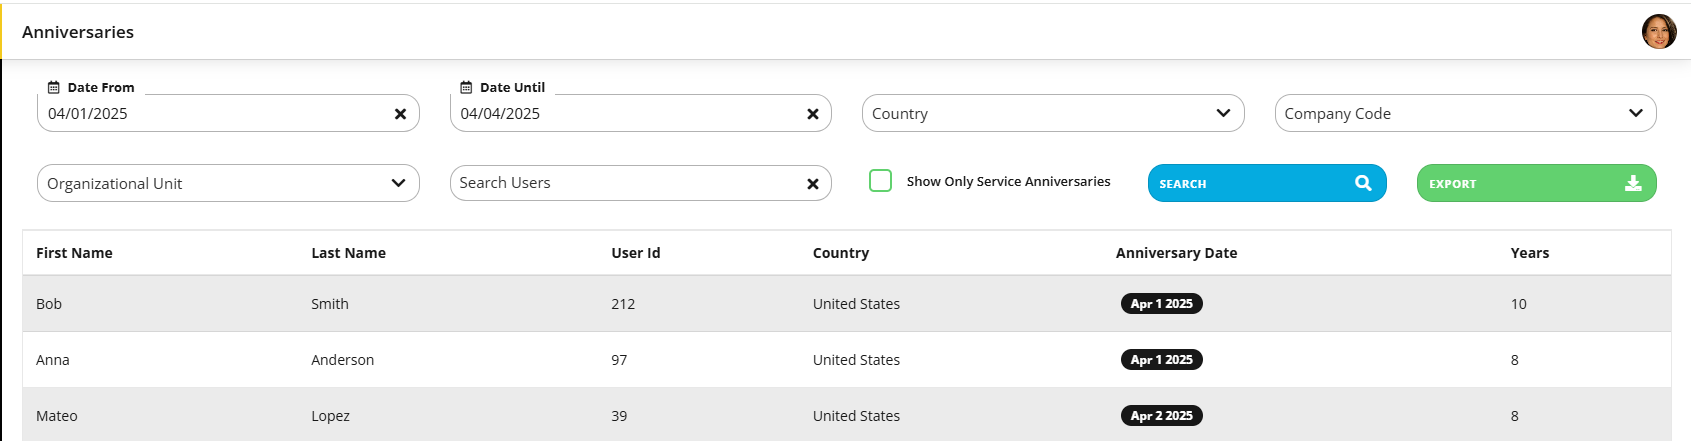Expand the Company Code dropdown
The height and width of the screenshot is (441, 1691).
click(1465, 113)
